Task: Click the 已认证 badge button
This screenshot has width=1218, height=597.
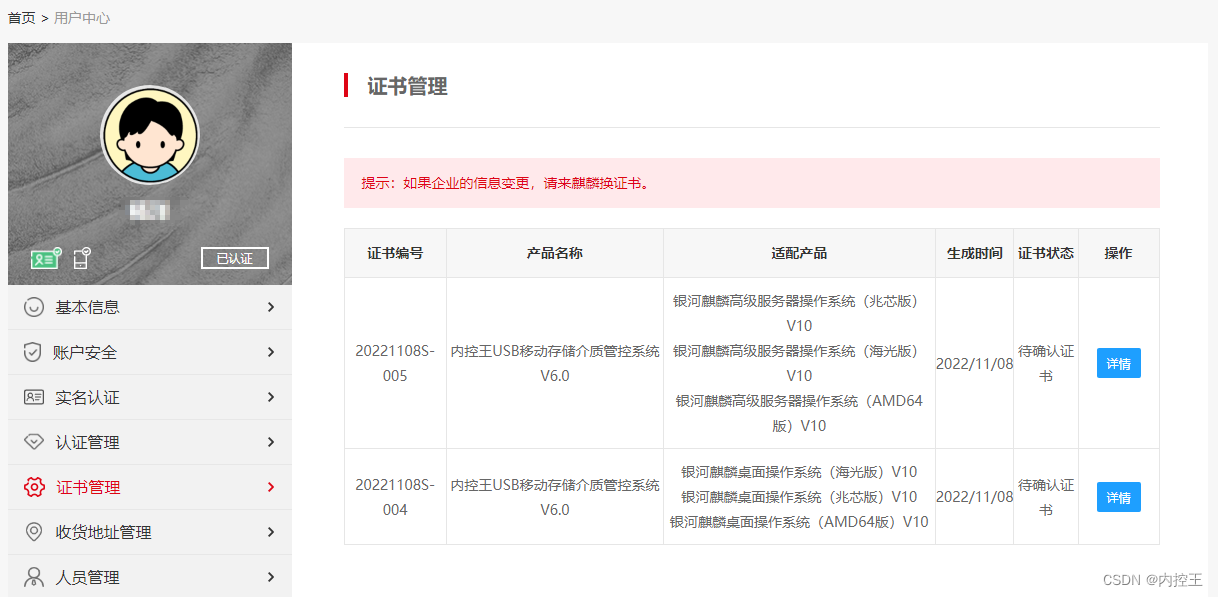Action: 235,258
